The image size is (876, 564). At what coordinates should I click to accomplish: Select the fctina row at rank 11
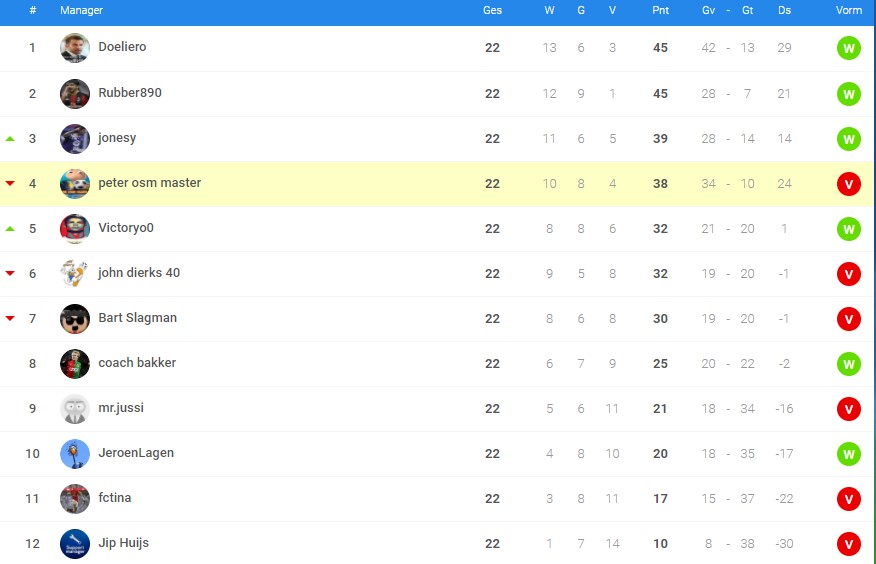tap(438, 499)
